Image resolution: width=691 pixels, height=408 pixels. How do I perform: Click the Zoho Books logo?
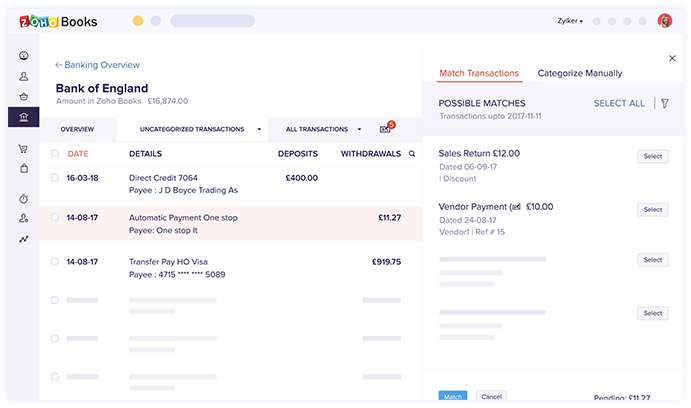click(58, 21)
